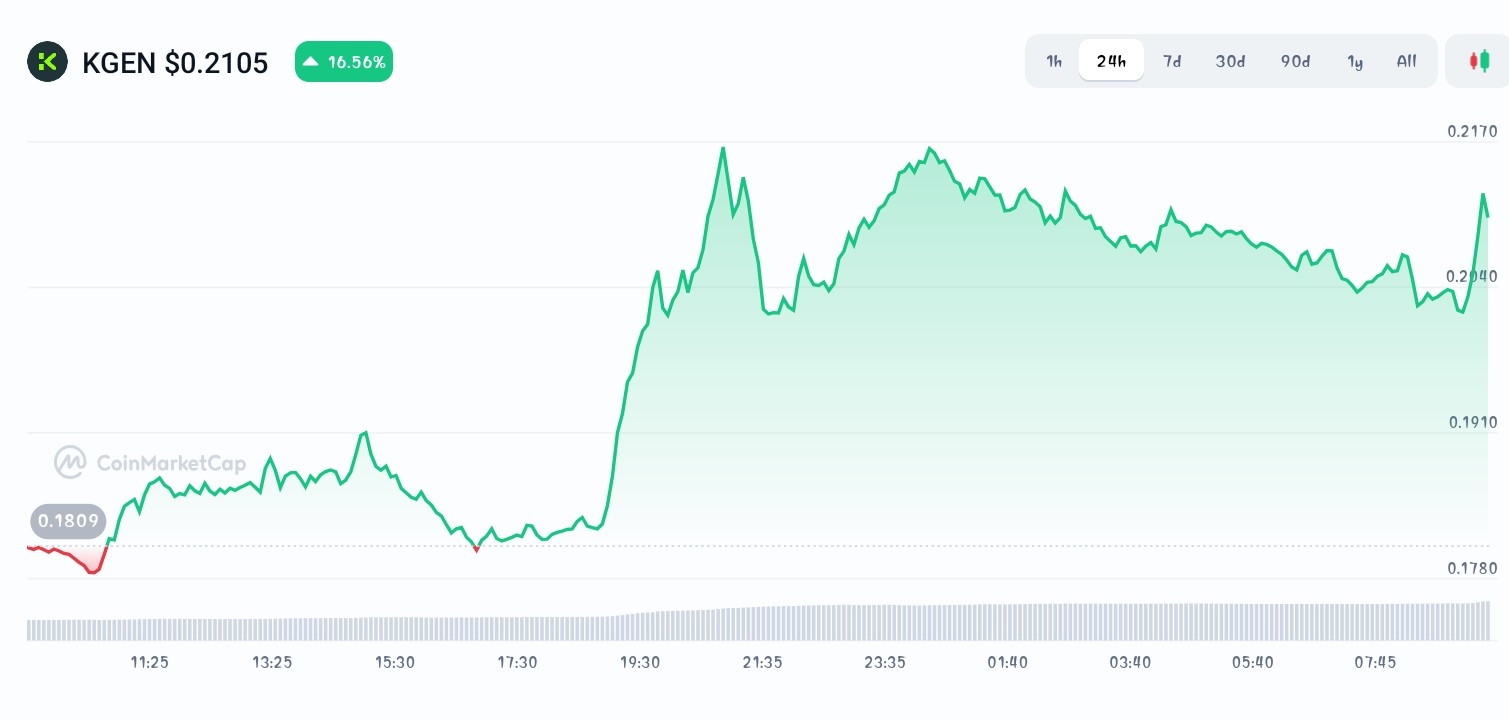Click the green 16.56% change badge
Image resolution: width=1509 pixels, height=720 pixels.
(344, 61)
